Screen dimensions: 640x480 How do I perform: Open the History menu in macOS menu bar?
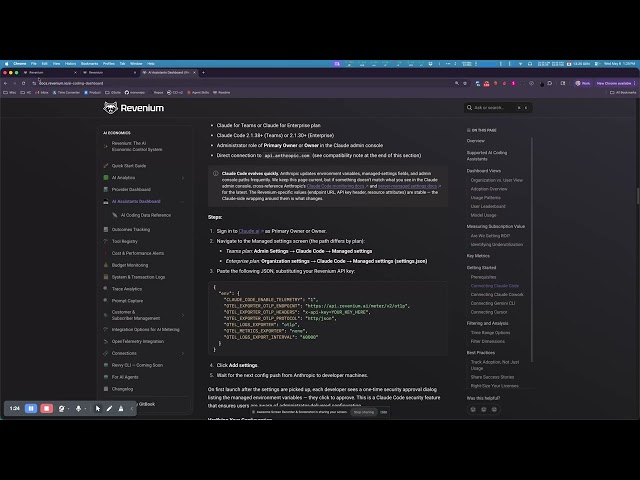click(x=70, y=64)
